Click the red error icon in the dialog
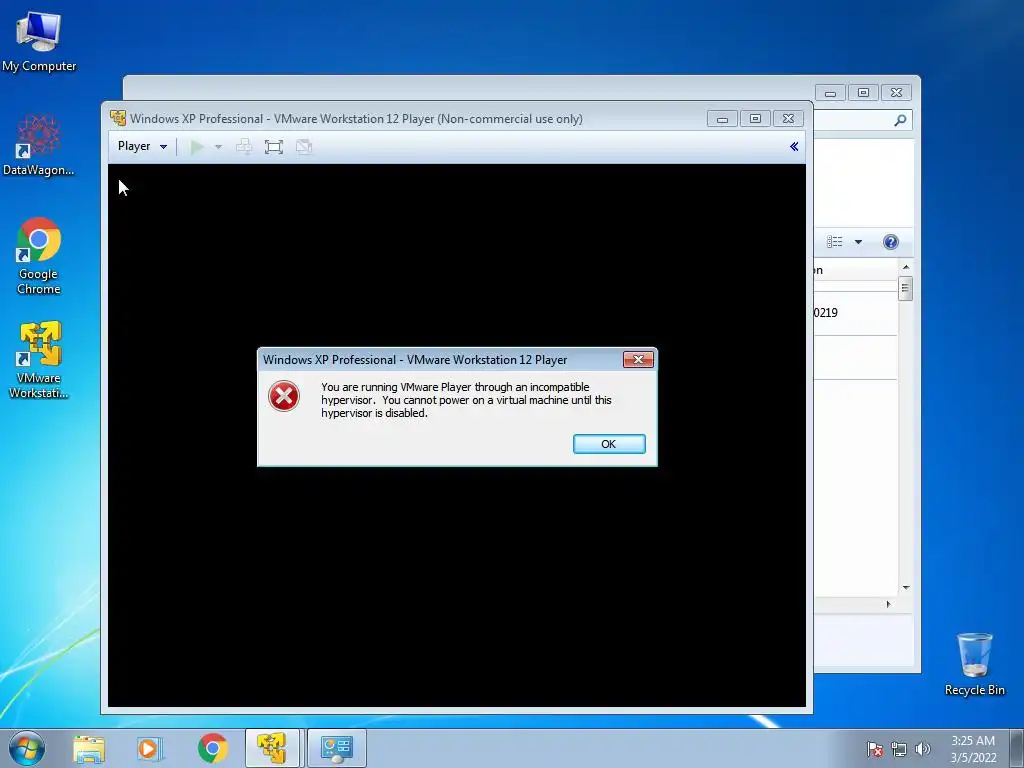Image resolution: width=1024 pixels, height=768 pixels. coord(284,396)
